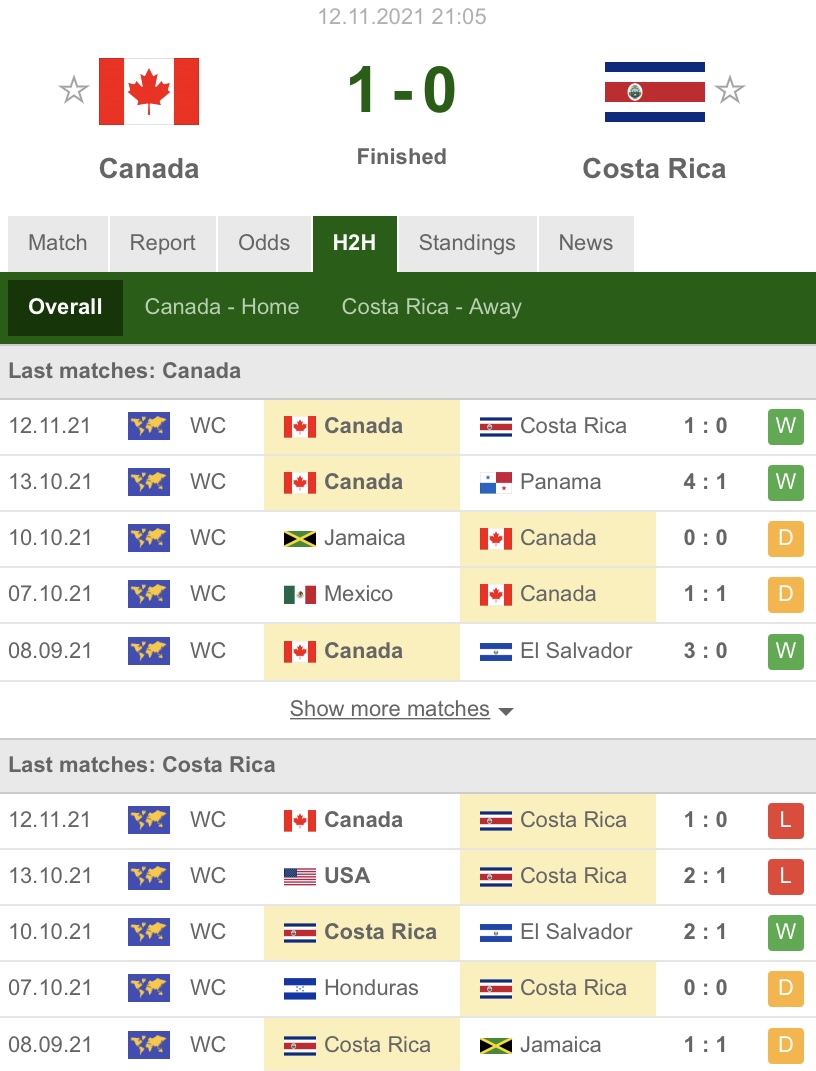Expand Show more matches for Canada
This screenshot has width=816, height=1071.
click(x=390, y=709)
